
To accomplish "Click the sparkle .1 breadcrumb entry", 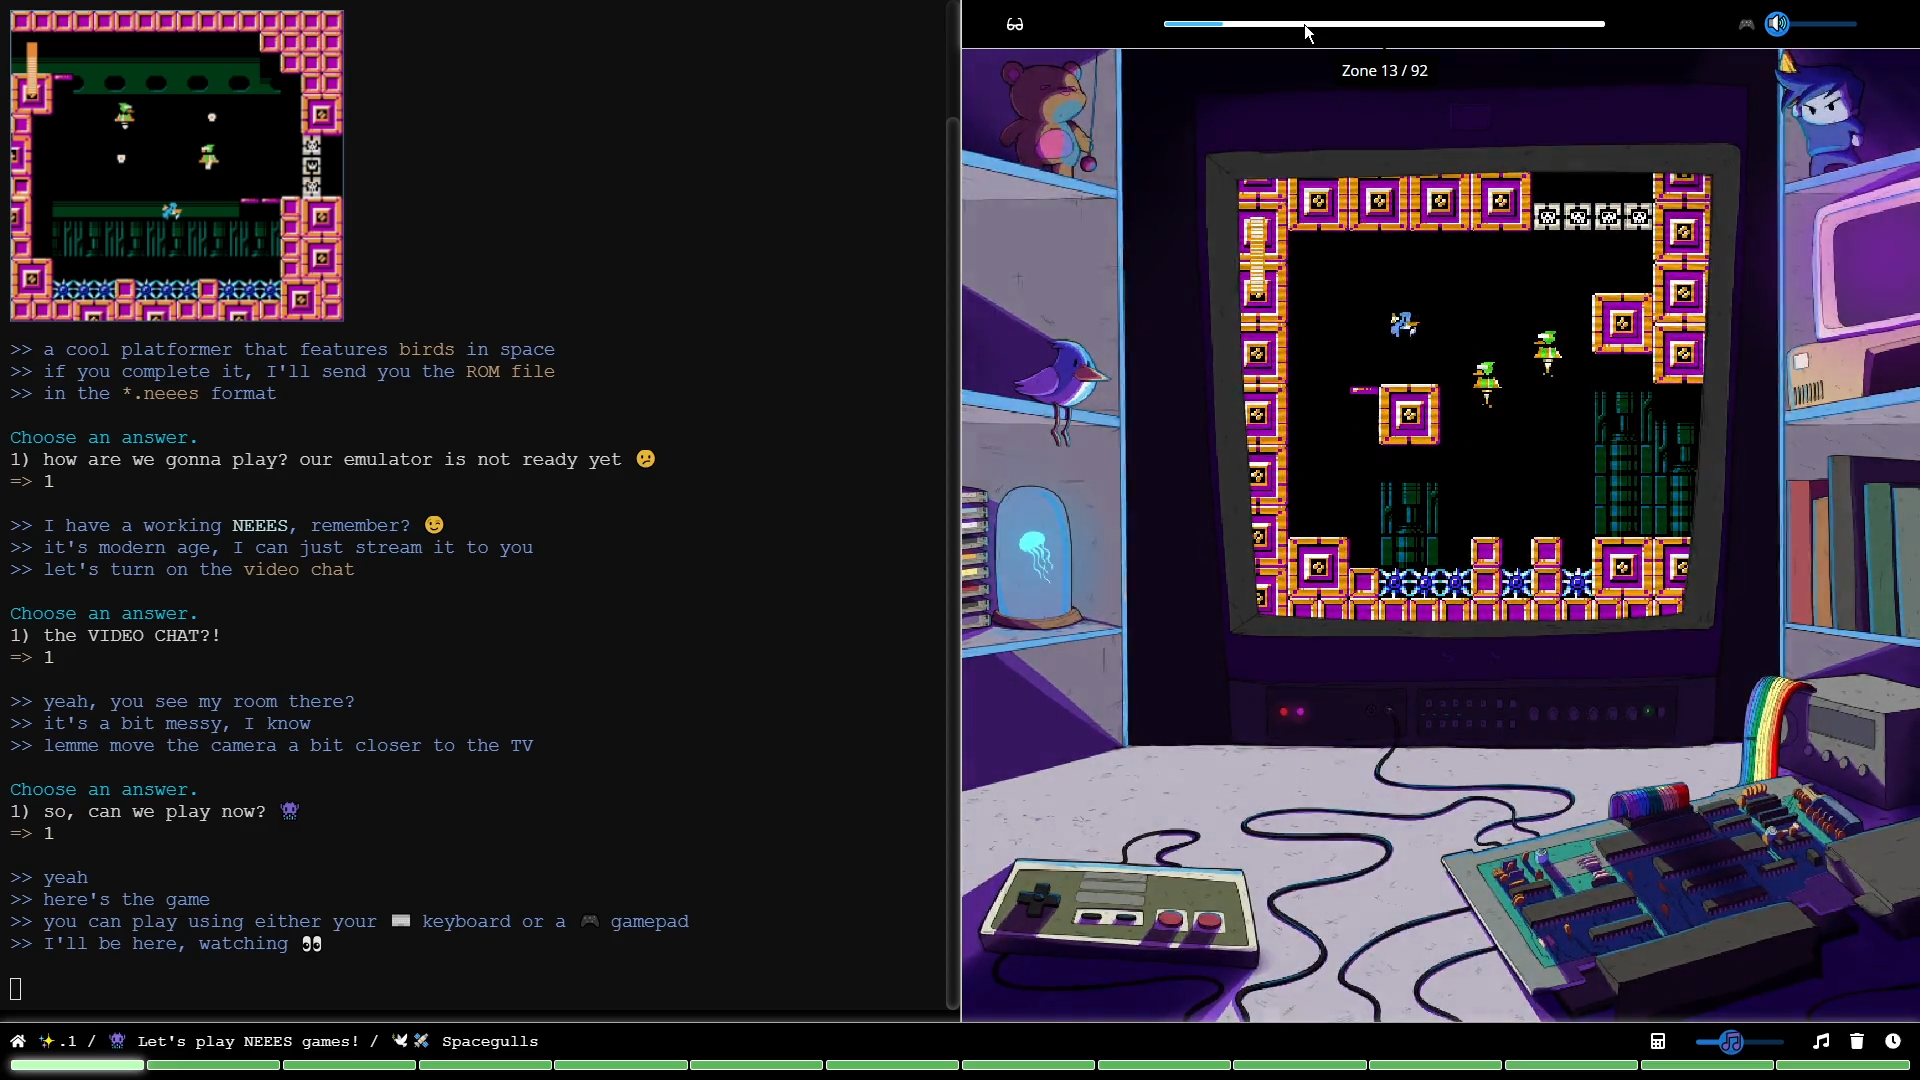I will (x=58, y=1041).
